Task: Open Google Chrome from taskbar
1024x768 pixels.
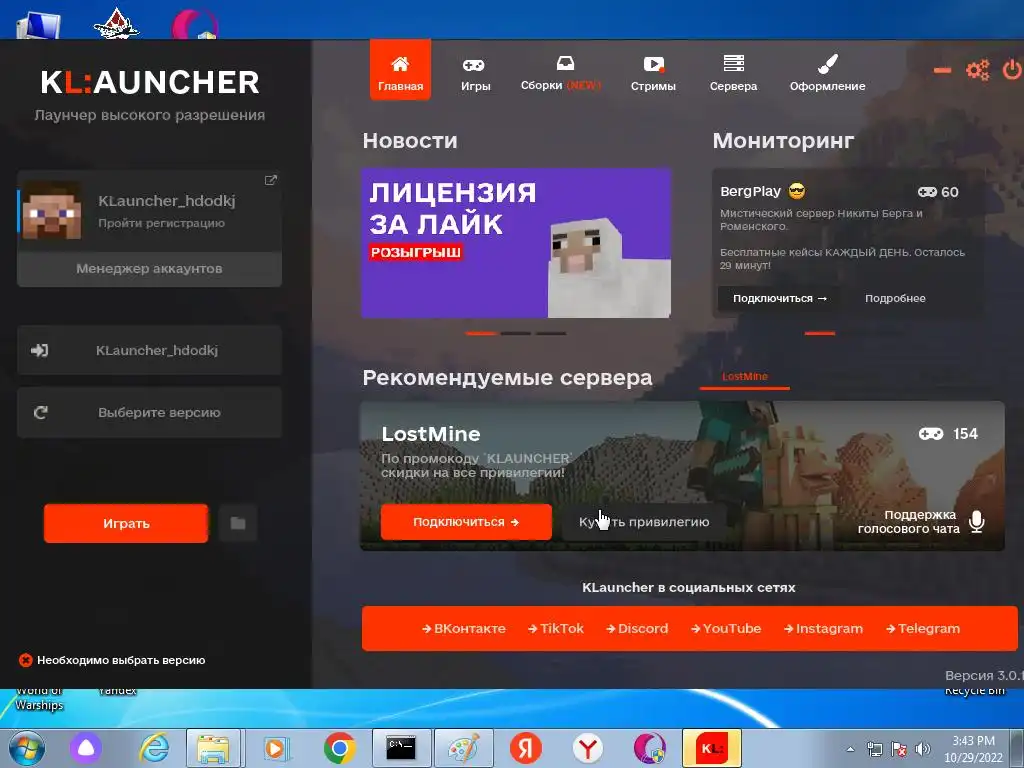Action: [x=340, y=748]
